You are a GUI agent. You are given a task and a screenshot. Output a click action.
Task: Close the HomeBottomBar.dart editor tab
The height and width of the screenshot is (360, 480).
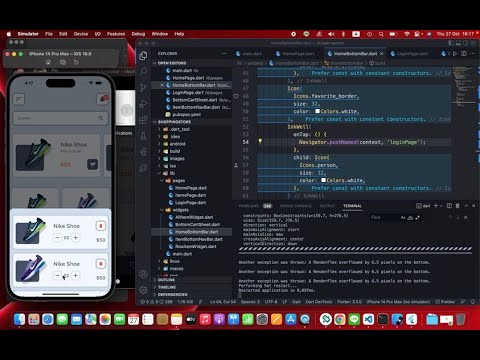click(x=382, y=53)
